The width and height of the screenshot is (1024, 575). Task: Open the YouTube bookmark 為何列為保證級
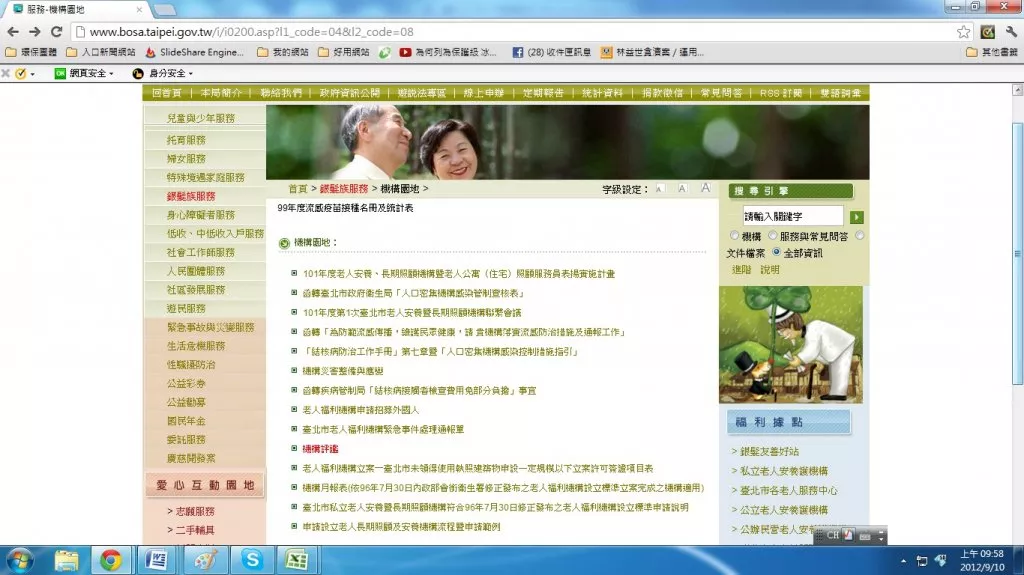coord(448,52)
